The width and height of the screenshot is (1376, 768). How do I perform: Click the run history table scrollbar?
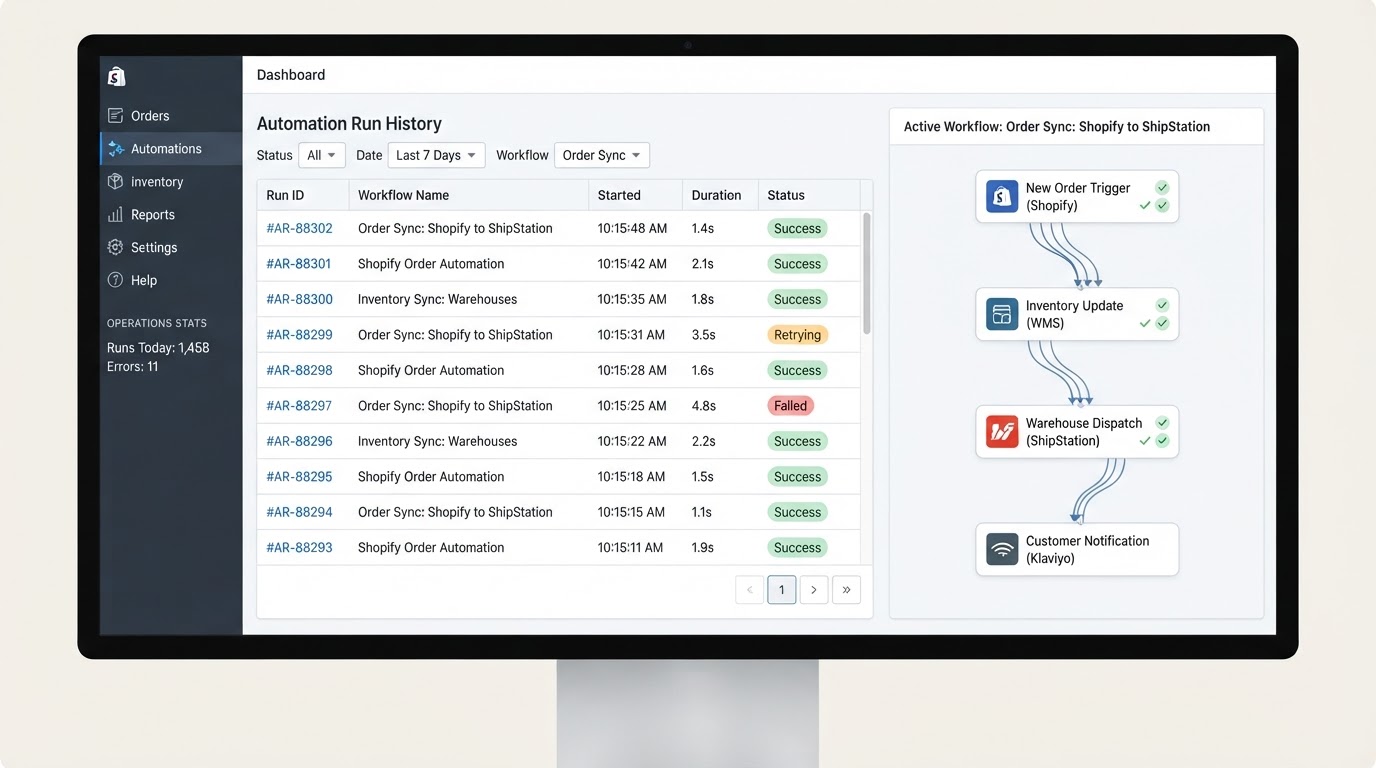(866, 273)
